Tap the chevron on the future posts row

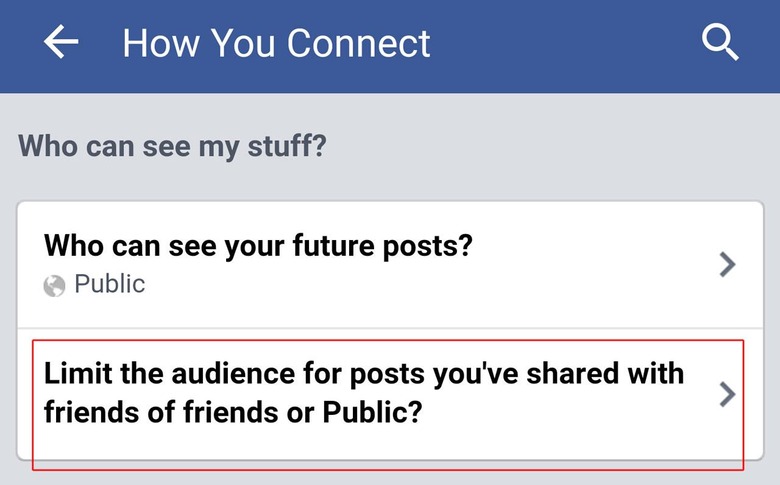pos(727,264)
